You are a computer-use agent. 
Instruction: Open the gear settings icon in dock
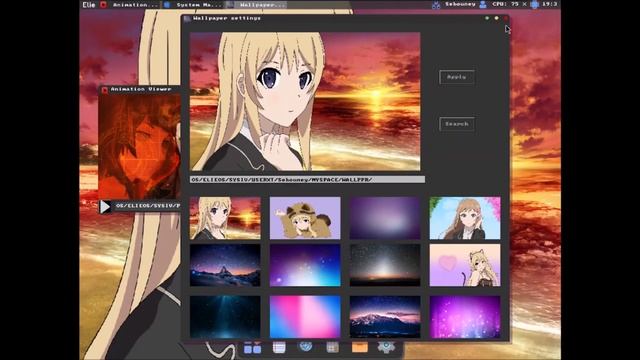click(x=386, y=347)
